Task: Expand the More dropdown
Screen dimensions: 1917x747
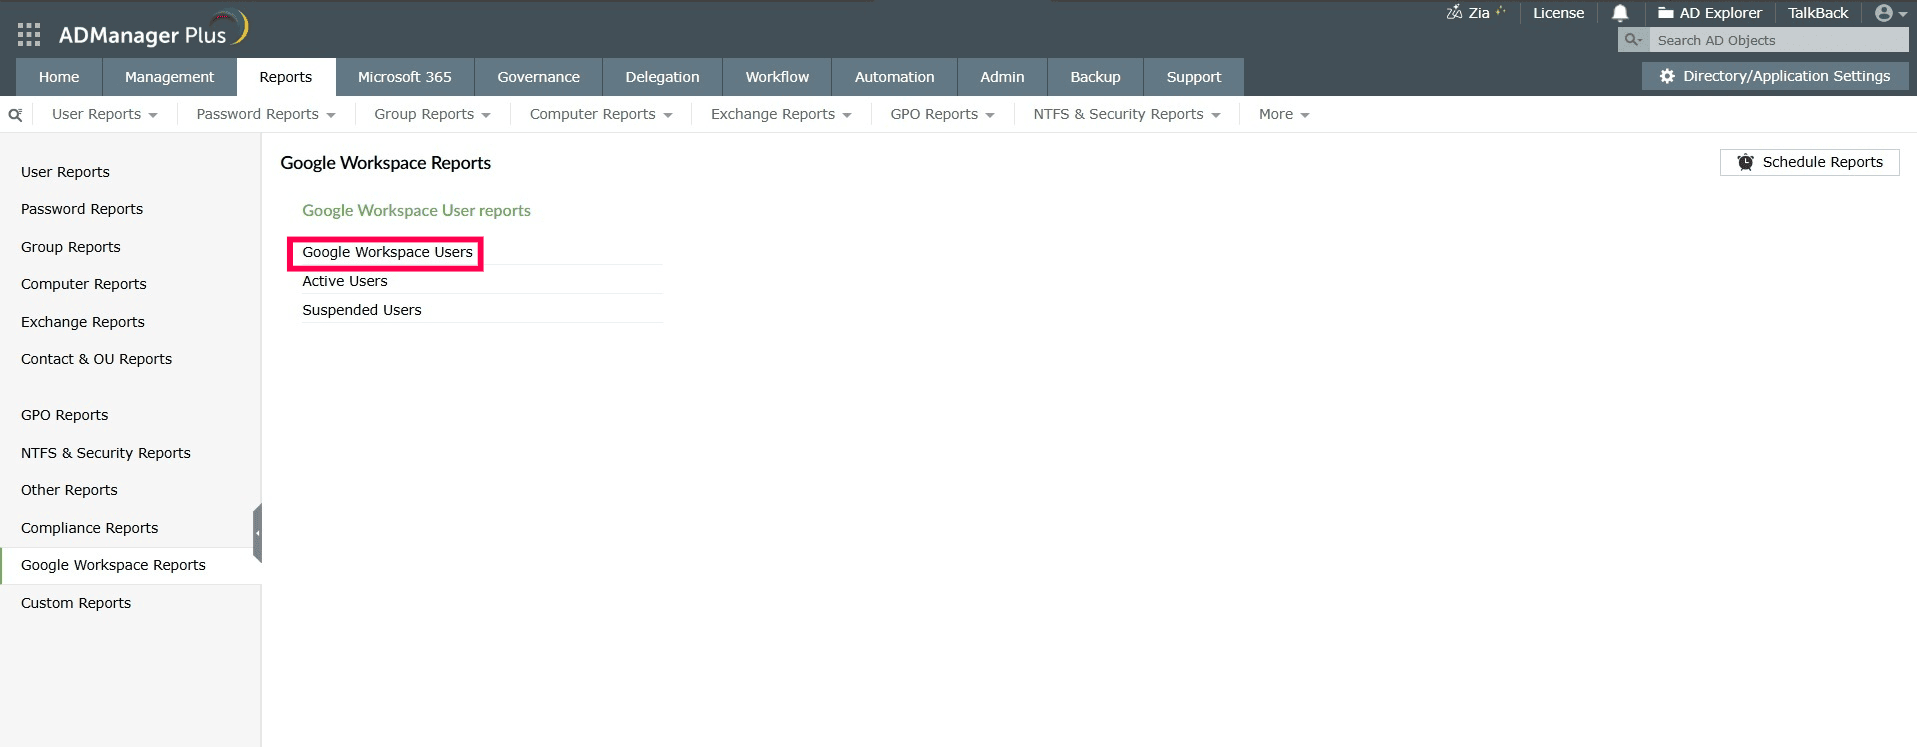Action: click(x=1283, y=114)
